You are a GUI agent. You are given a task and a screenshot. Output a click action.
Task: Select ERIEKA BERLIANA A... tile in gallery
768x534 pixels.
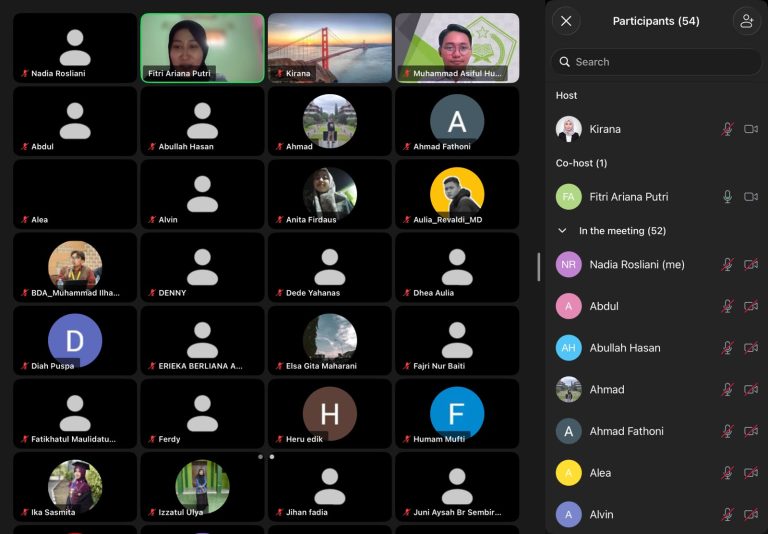pos(202,340)
